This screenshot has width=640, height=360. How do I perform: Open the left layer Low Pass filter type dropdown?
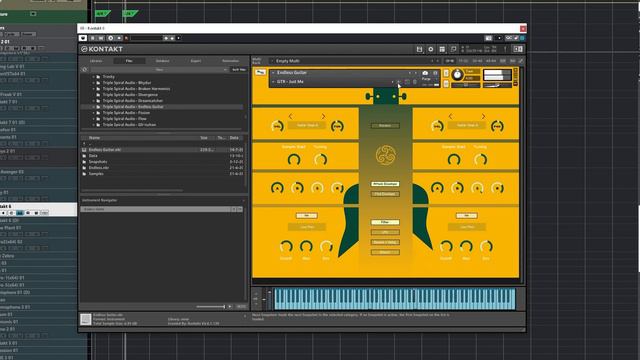(307, 227)
